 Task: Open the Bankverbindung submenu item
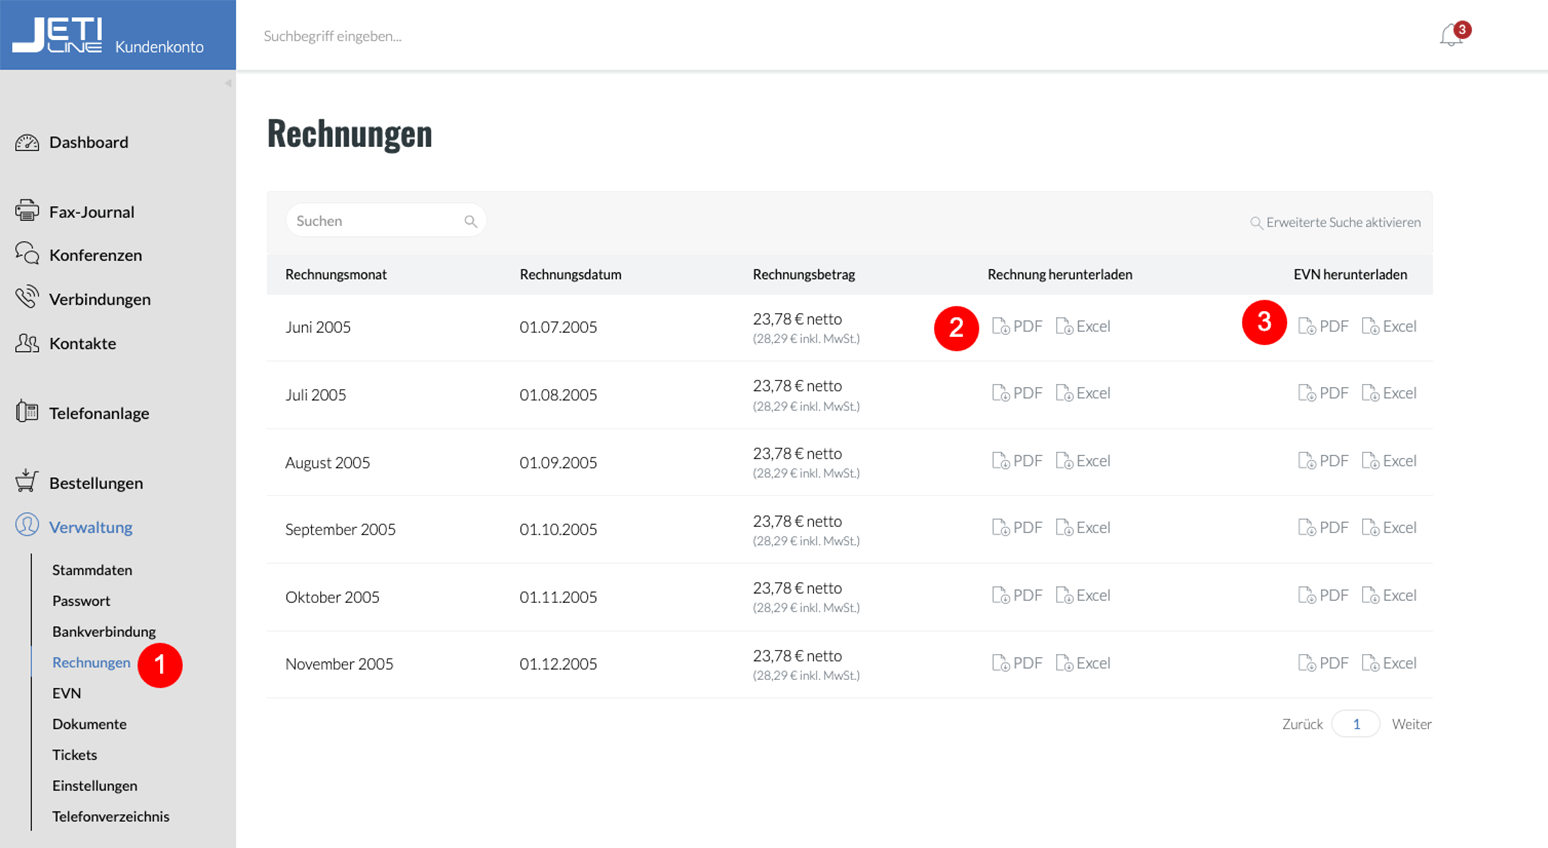point(104,632)
